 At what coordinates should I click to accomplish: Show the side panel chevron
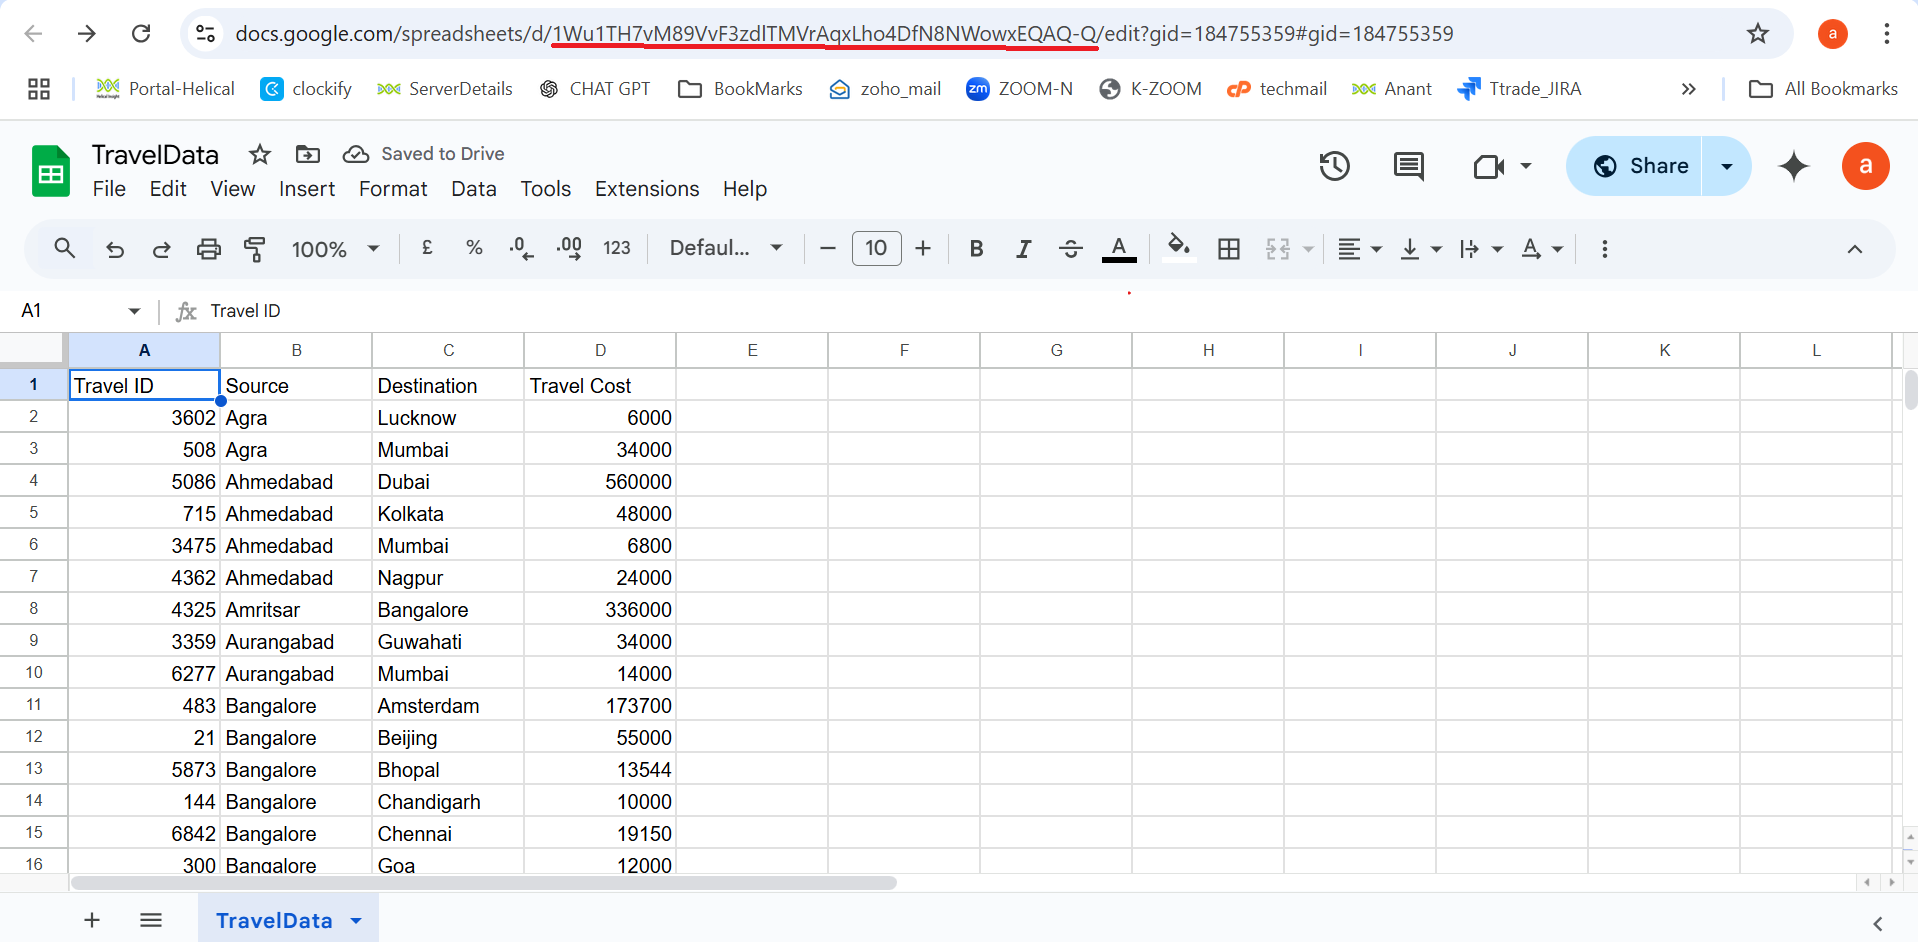1878,923
